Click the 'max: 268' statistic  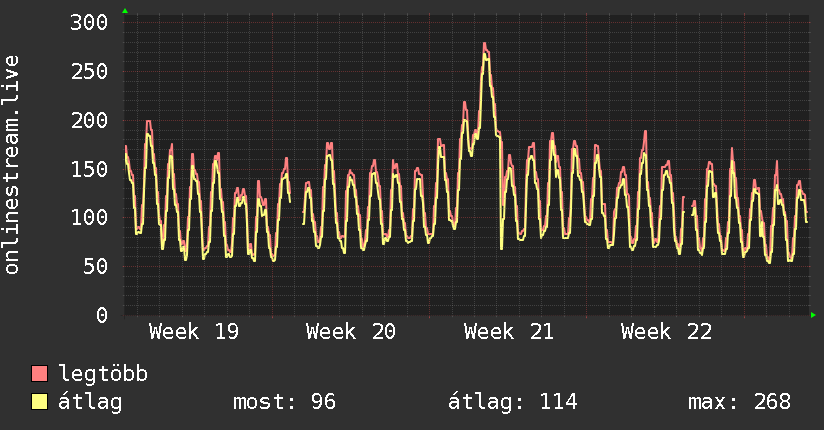pos(739,402)
